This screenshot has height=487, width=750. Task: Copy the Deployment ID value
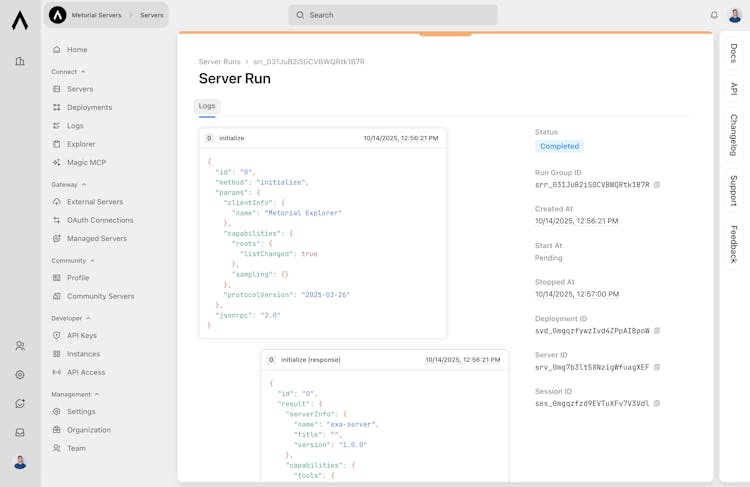[x=657, y=331]
